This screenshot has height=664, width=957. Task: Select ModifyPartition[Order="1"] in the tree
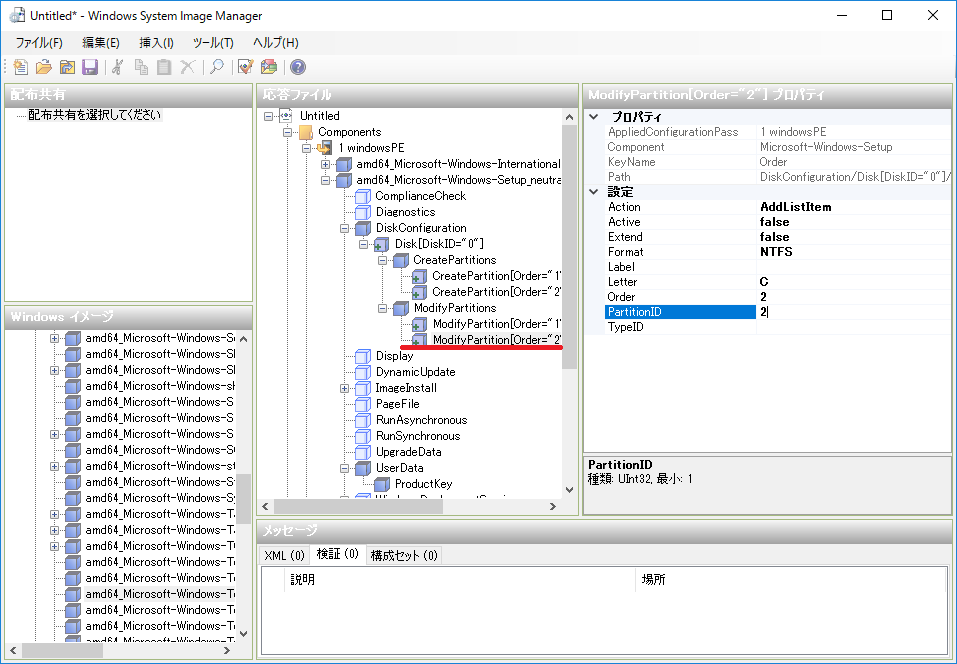(x=497, y=324)
